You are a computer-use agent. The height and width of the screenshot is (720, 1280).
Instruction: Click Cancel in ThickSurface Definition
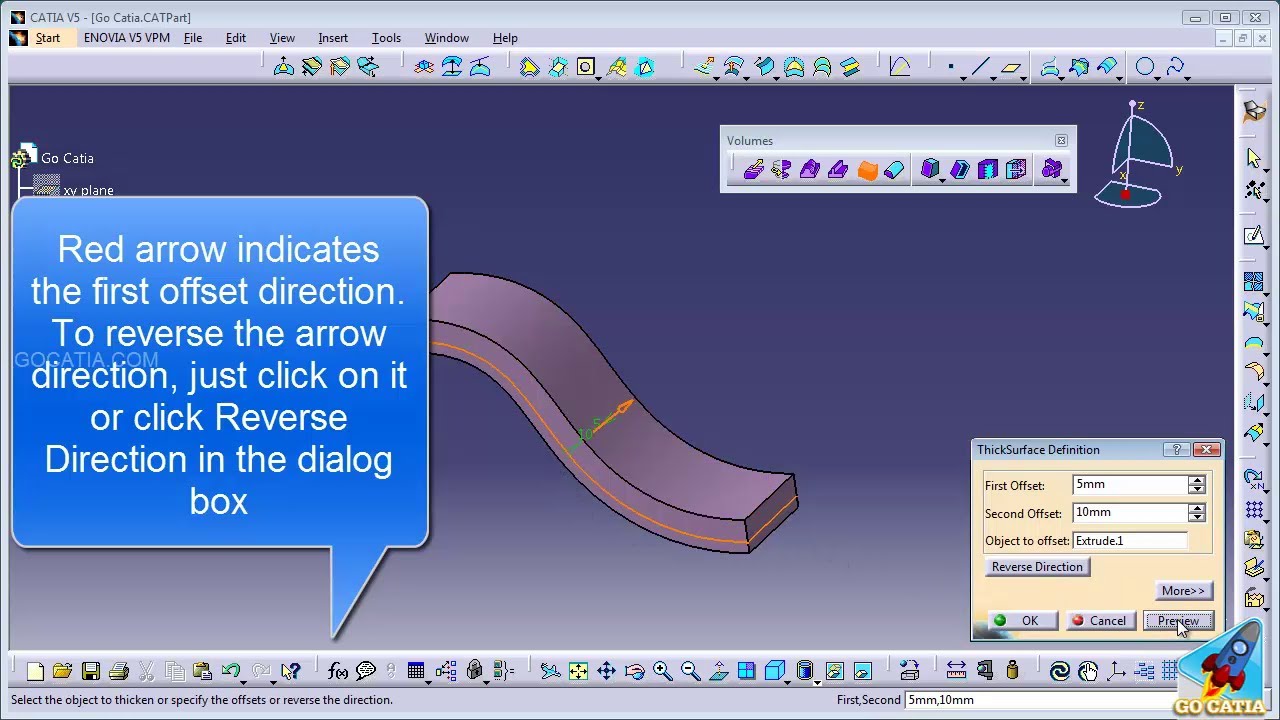tap(1100, 621)
